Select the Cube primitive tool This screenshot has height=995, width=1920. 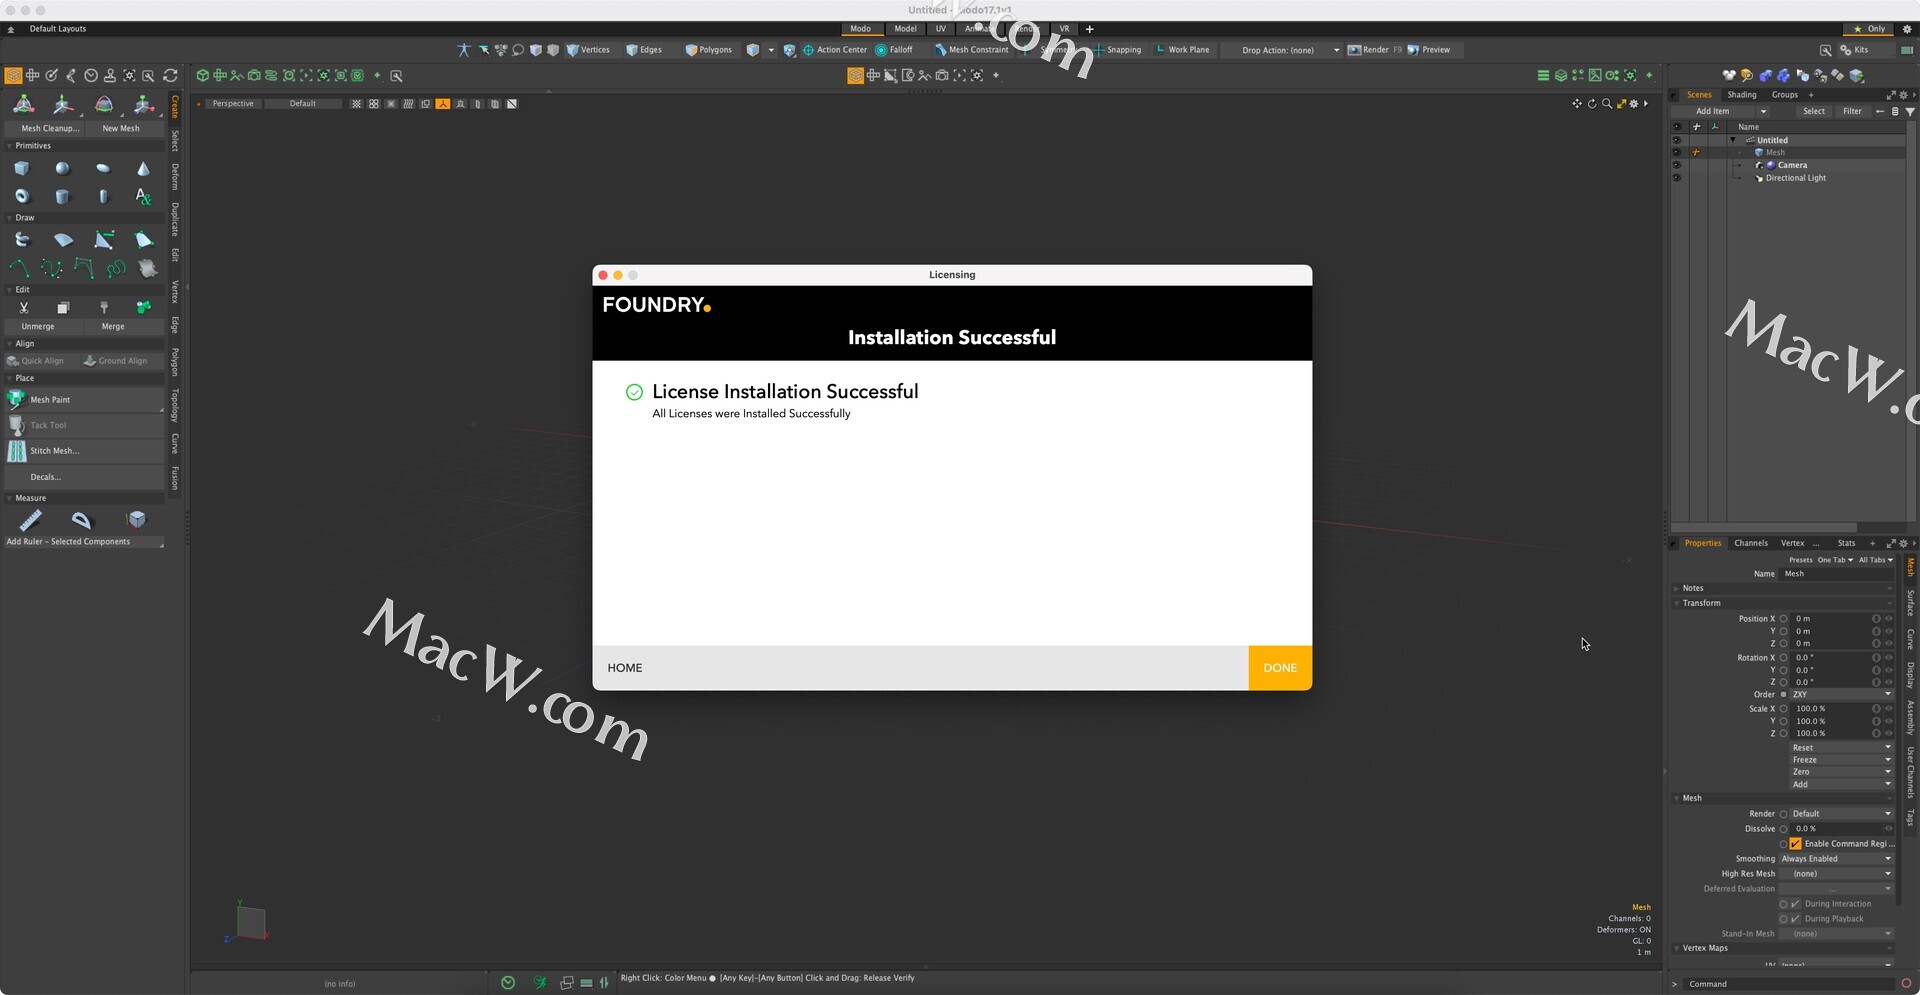tap(22, 168)
